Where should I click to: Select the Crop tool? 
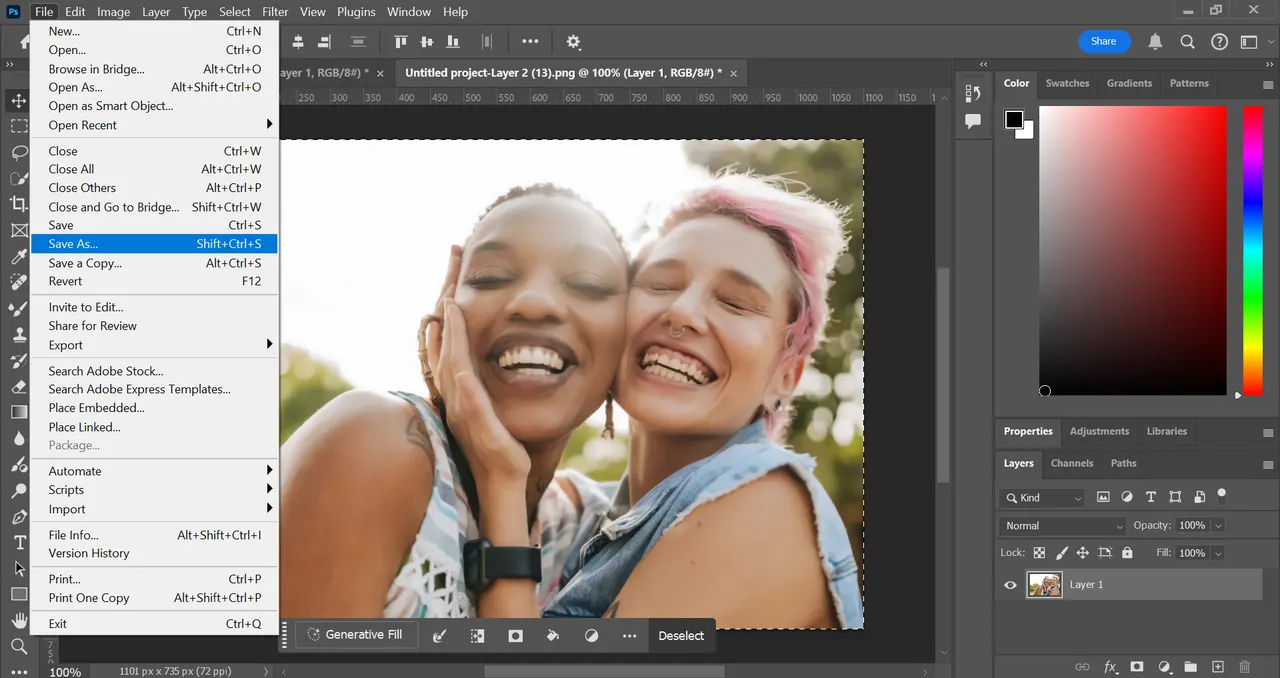(19, 204)
